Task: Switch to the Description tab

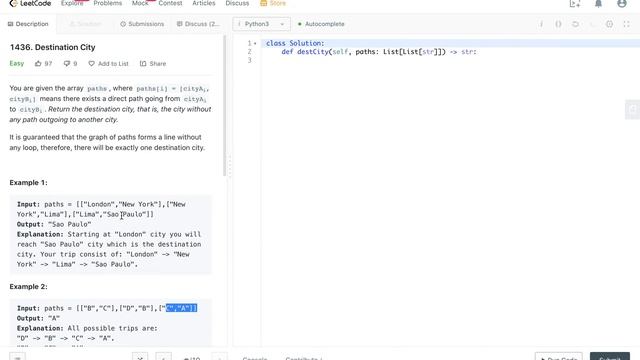Action: click(28, 24)
